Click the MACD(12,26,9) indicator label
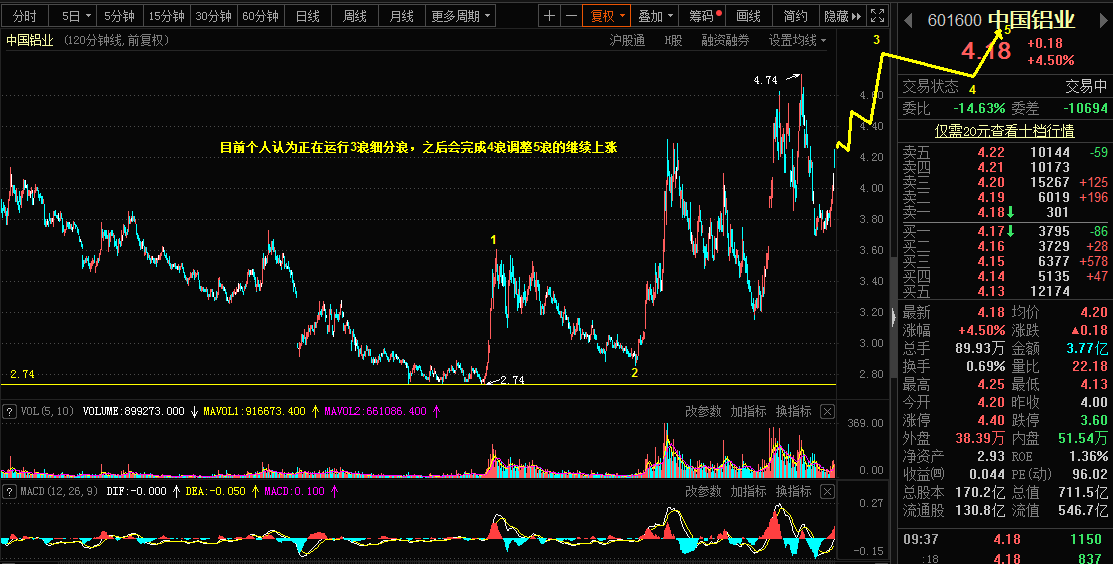This screenshot has height=564, width=1113. (59, 491)
